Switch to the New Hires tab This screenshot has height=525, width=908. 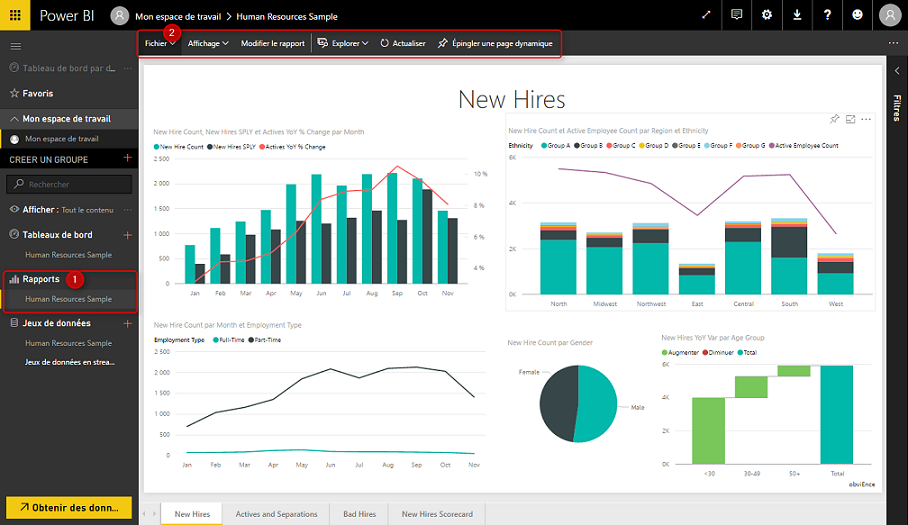(x=192, y=514)
